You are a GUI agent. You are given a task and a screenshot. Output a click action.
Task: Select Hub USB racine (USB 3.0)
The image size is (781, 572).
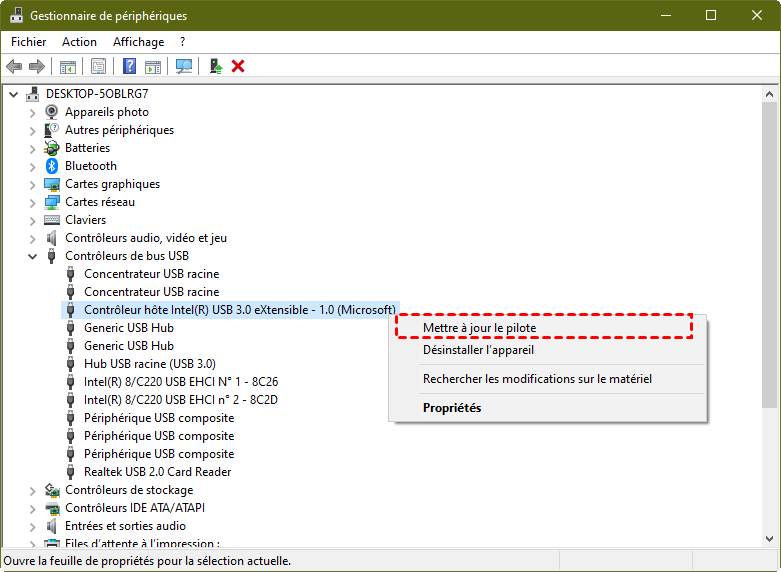pyautogui.click(x=149, y=364)
